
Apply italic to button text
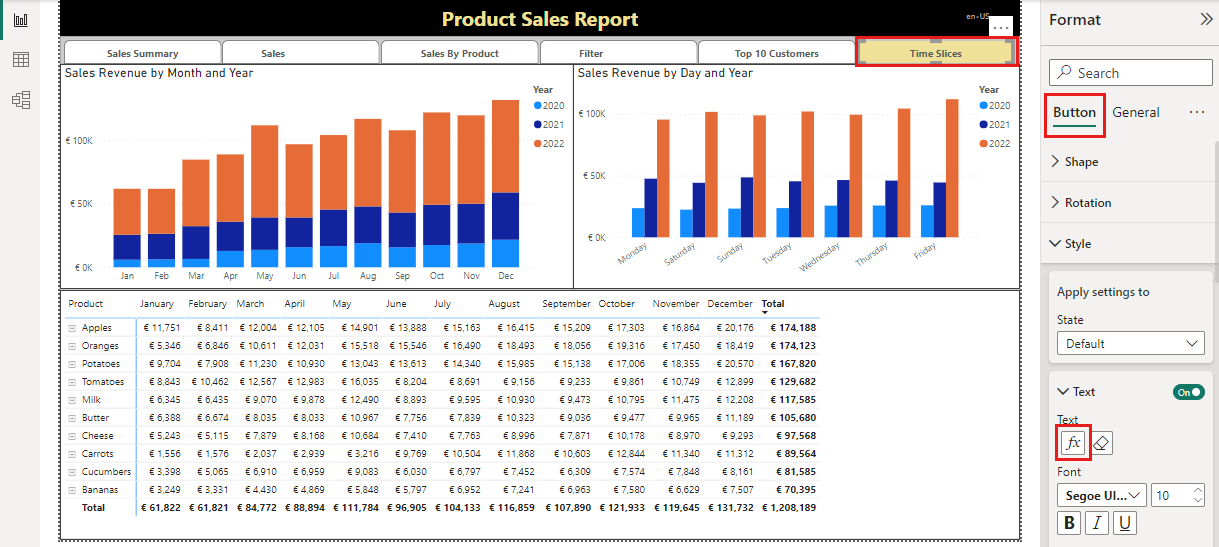coord(1098,522)
